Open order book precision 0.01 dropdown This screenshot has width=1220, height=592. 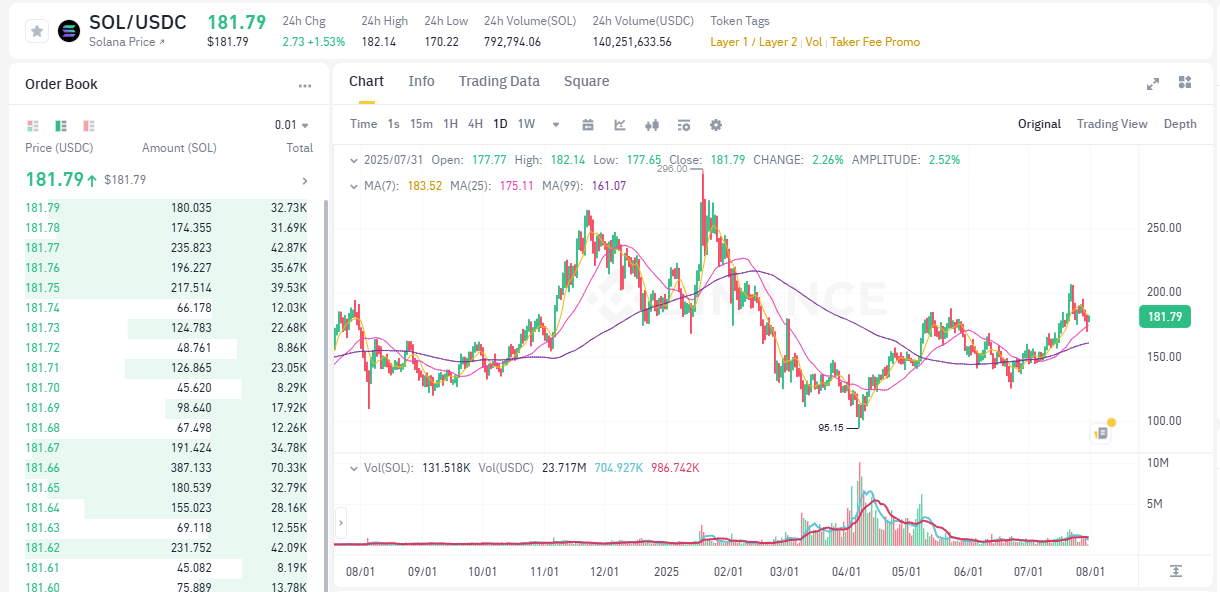292,125
